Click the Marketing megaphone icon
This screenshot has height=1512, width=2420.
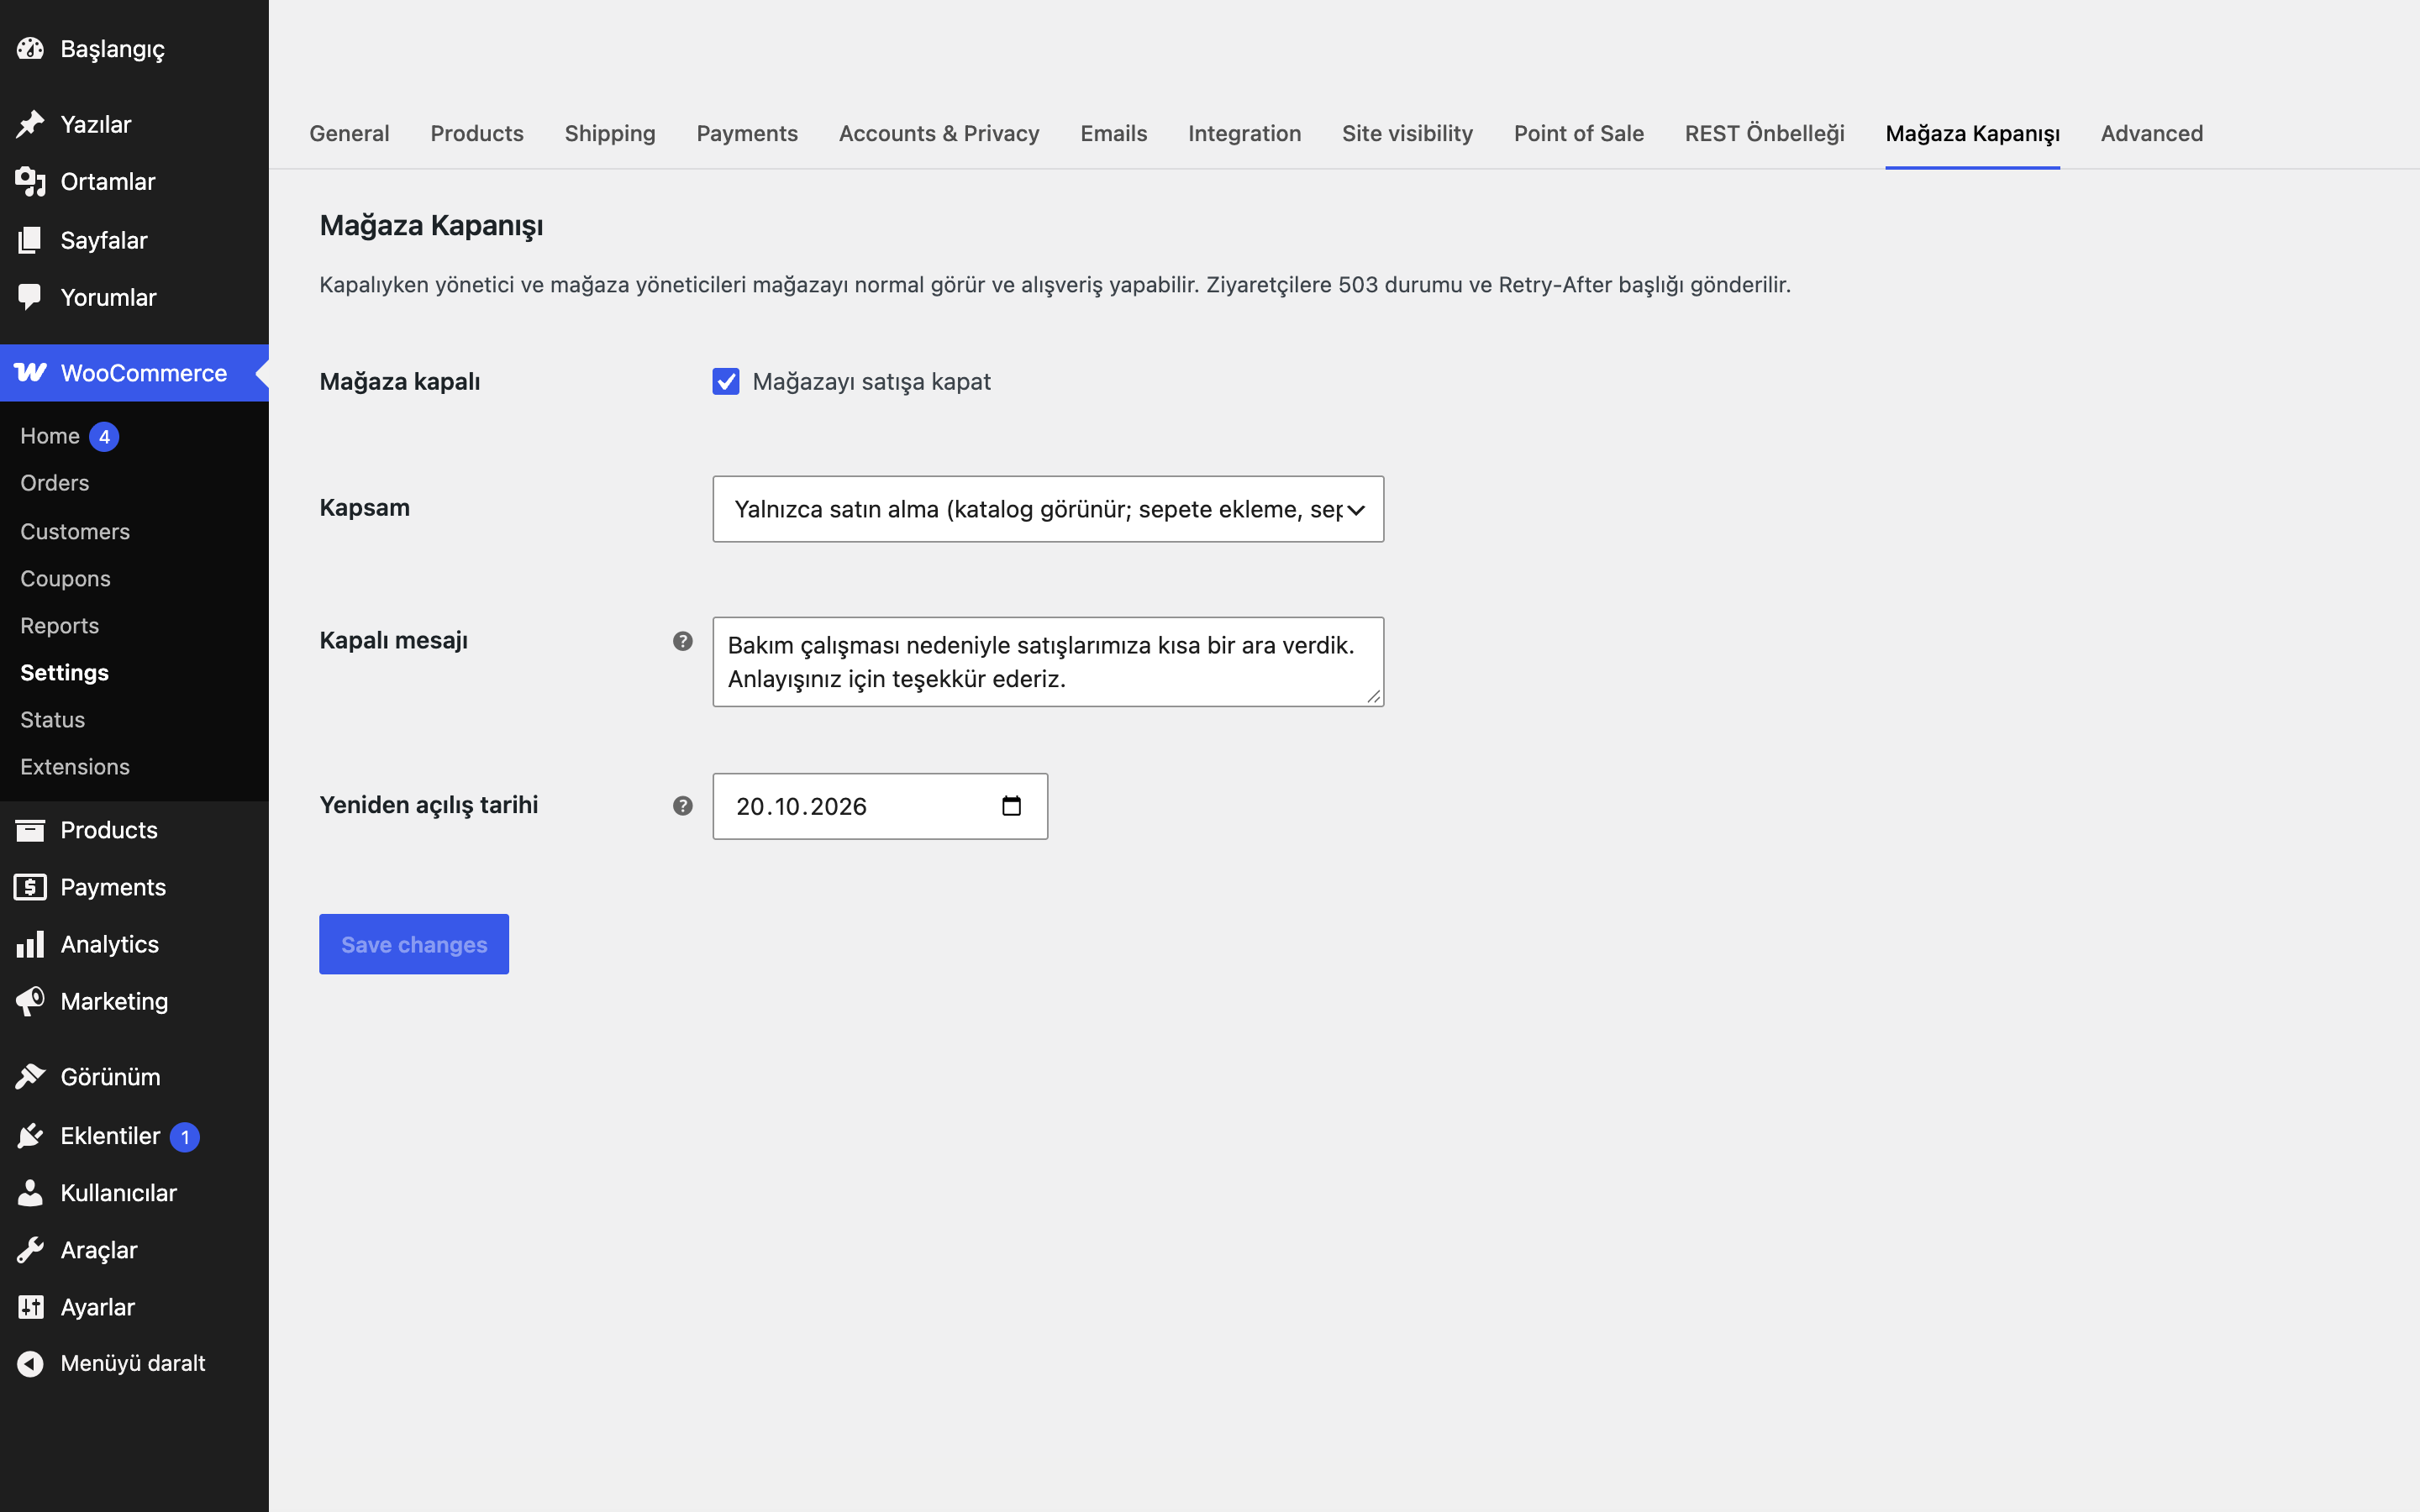coord(30,1001)
